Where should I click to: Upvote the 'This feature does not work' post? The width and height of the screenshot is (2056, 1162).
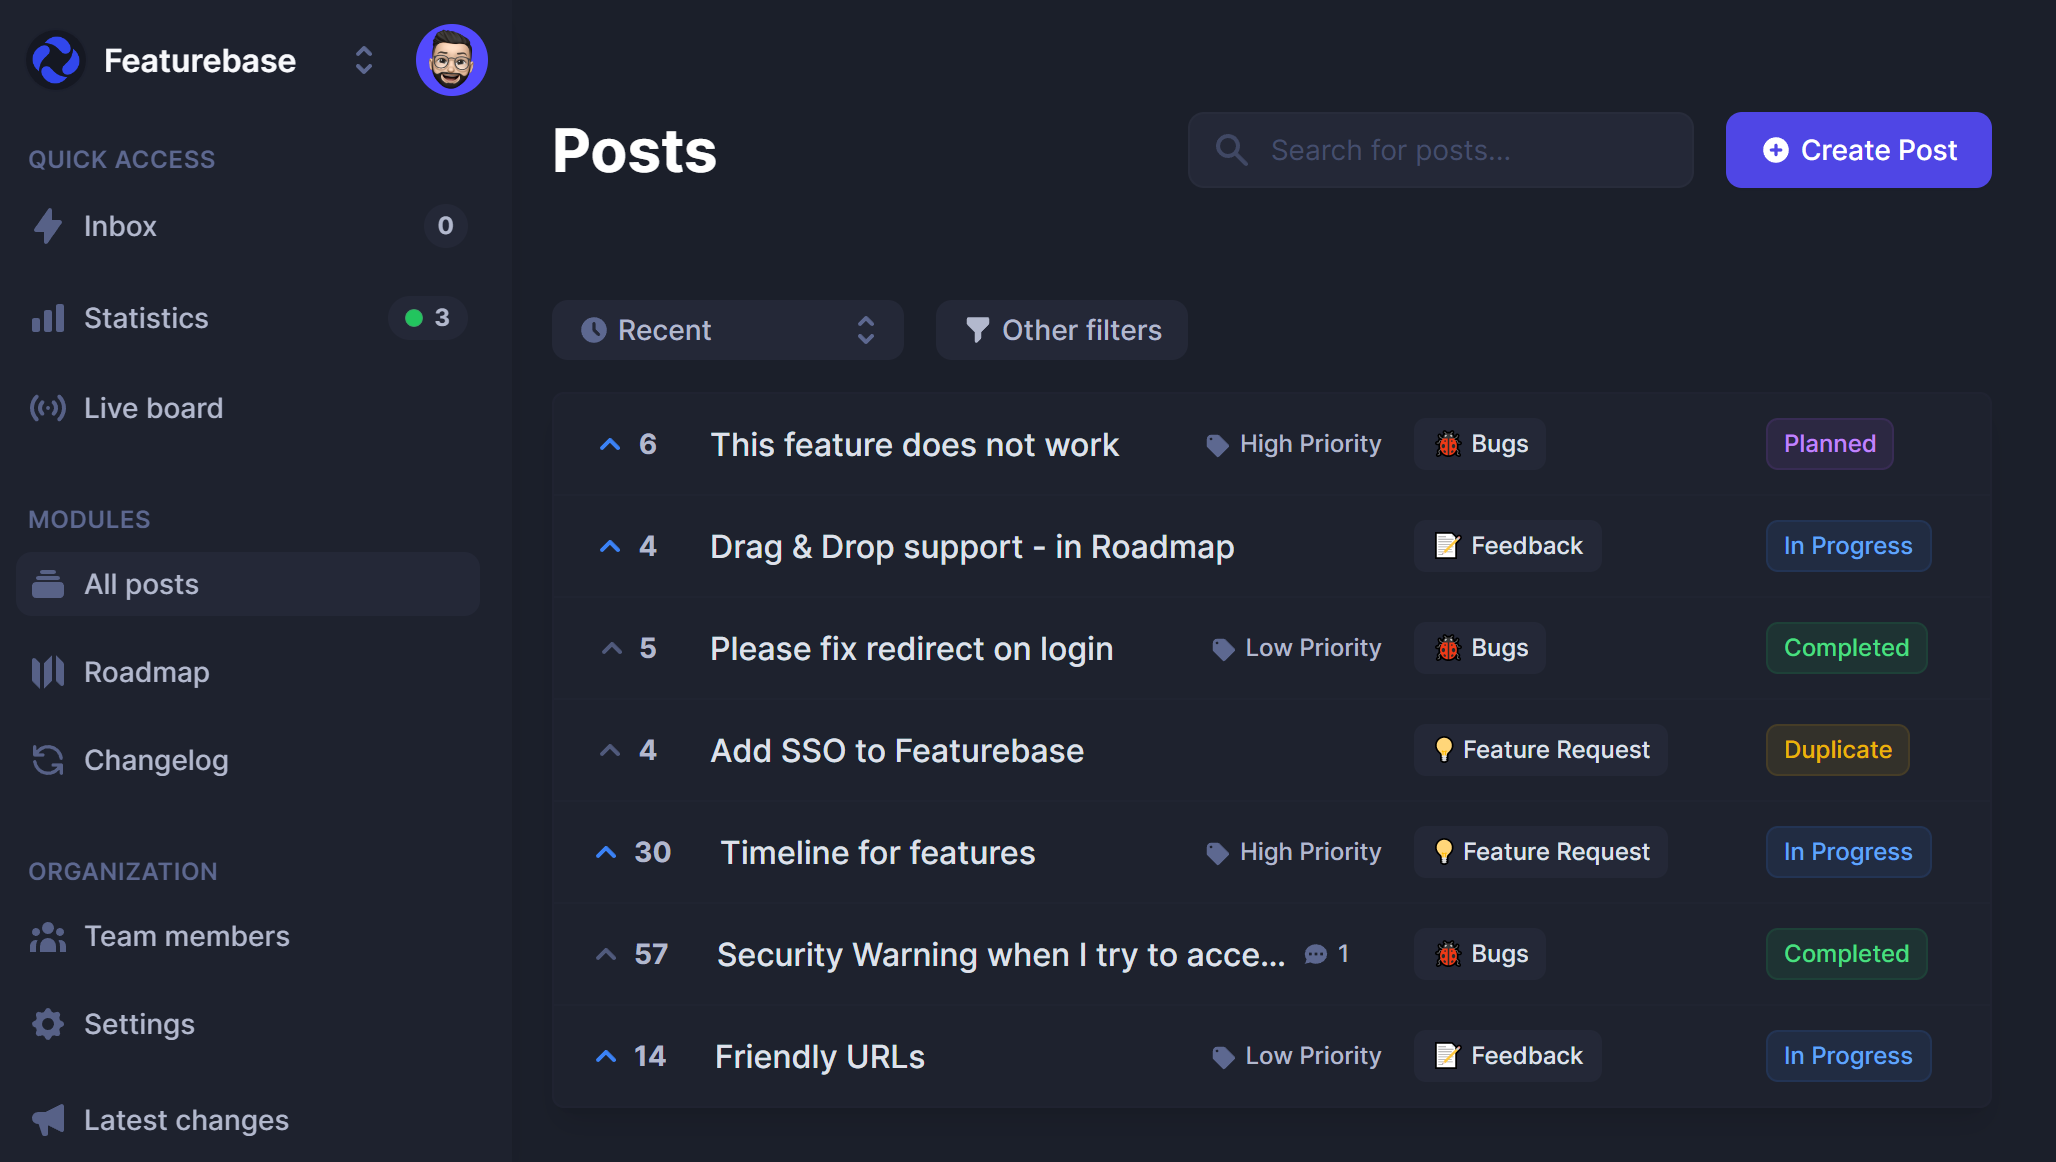(x=609, y=444)
